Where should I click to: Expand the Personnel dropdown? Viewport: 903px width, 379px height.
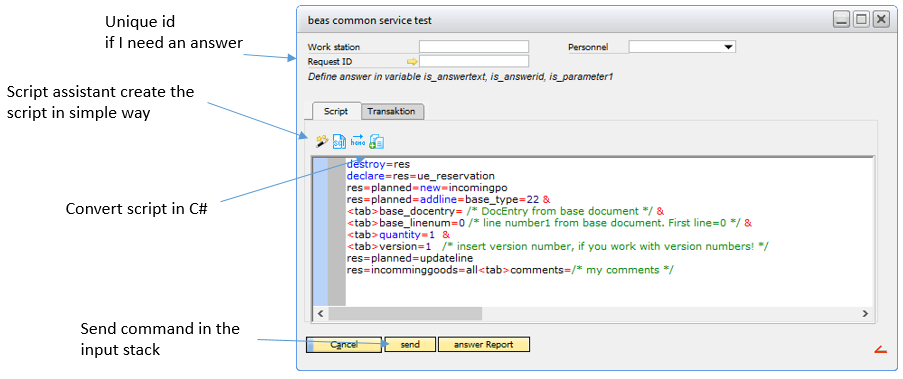pyautogui.click(x=729, y=47)
